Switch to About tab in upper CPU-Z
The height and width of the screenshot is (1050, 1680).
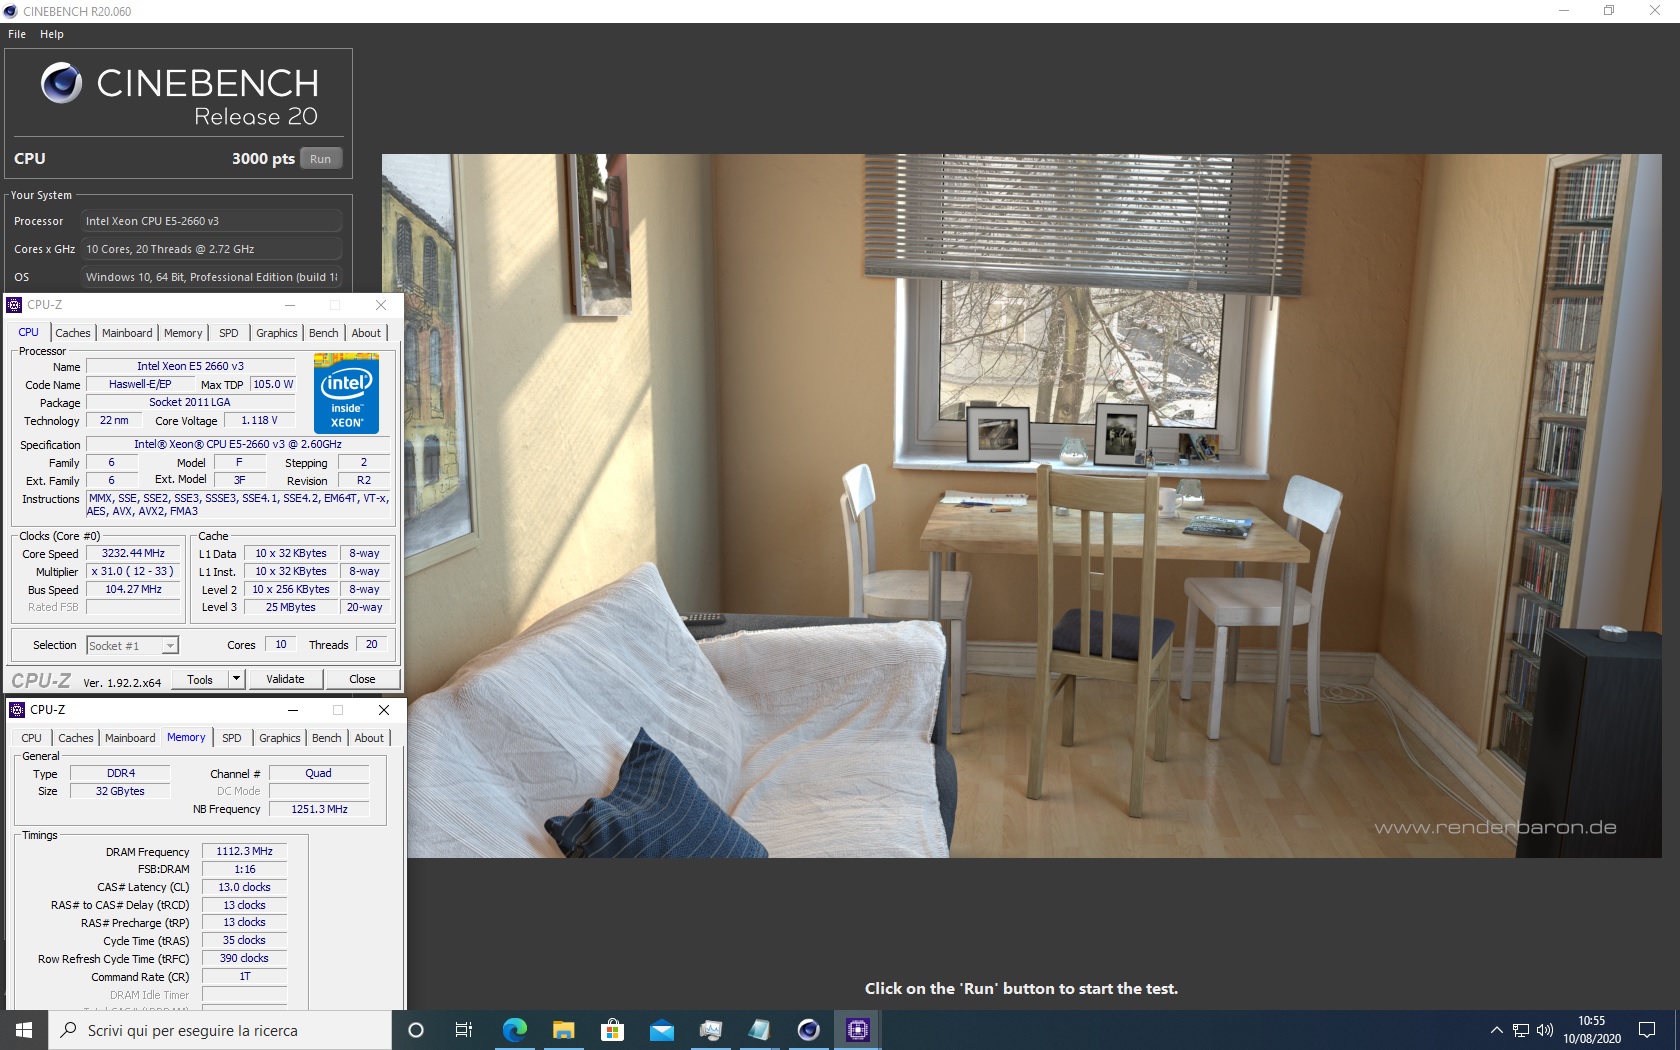pyautogui.click(x=366, y=333)
